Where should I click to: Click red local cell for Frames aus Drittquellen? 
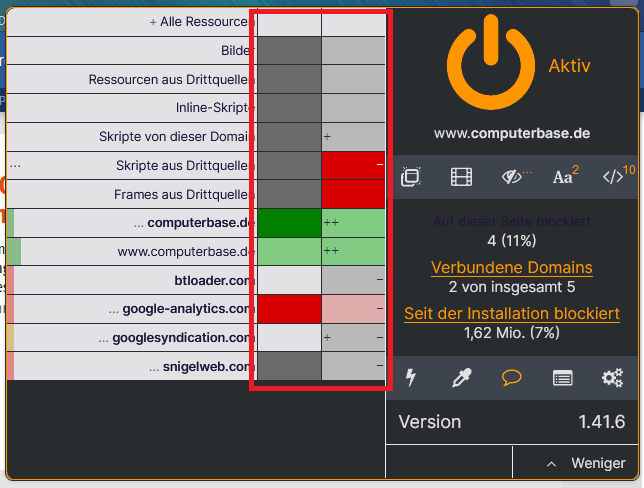[x=353, y=194]
